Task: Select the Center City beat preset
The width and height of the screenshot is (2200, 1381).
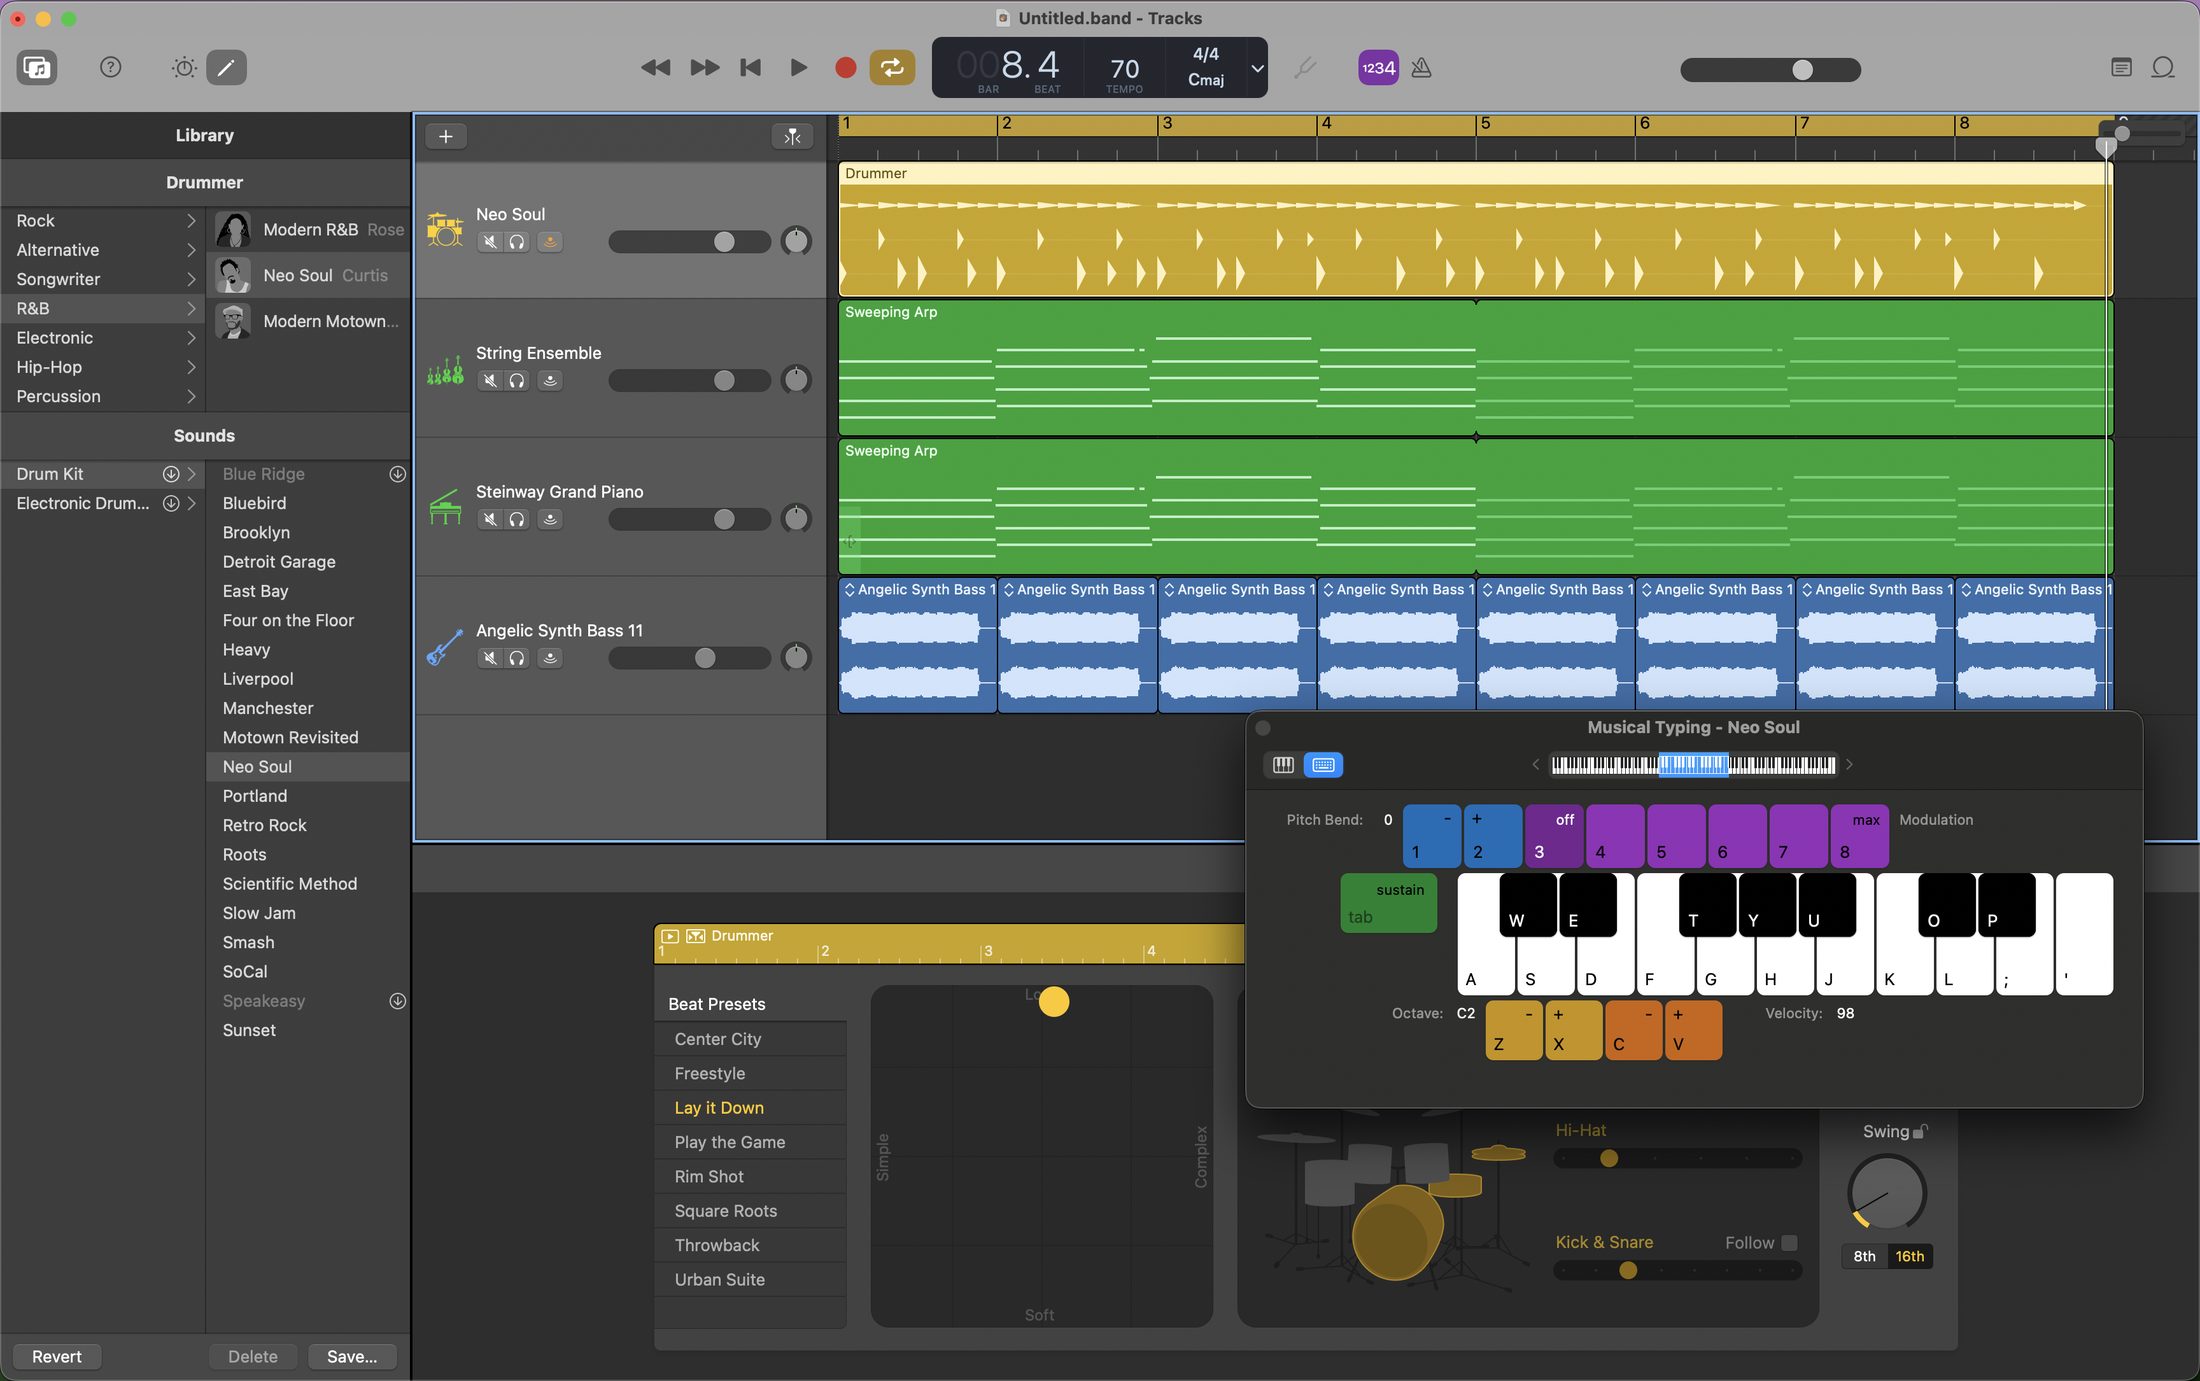Action: (x=750, y=1039)
